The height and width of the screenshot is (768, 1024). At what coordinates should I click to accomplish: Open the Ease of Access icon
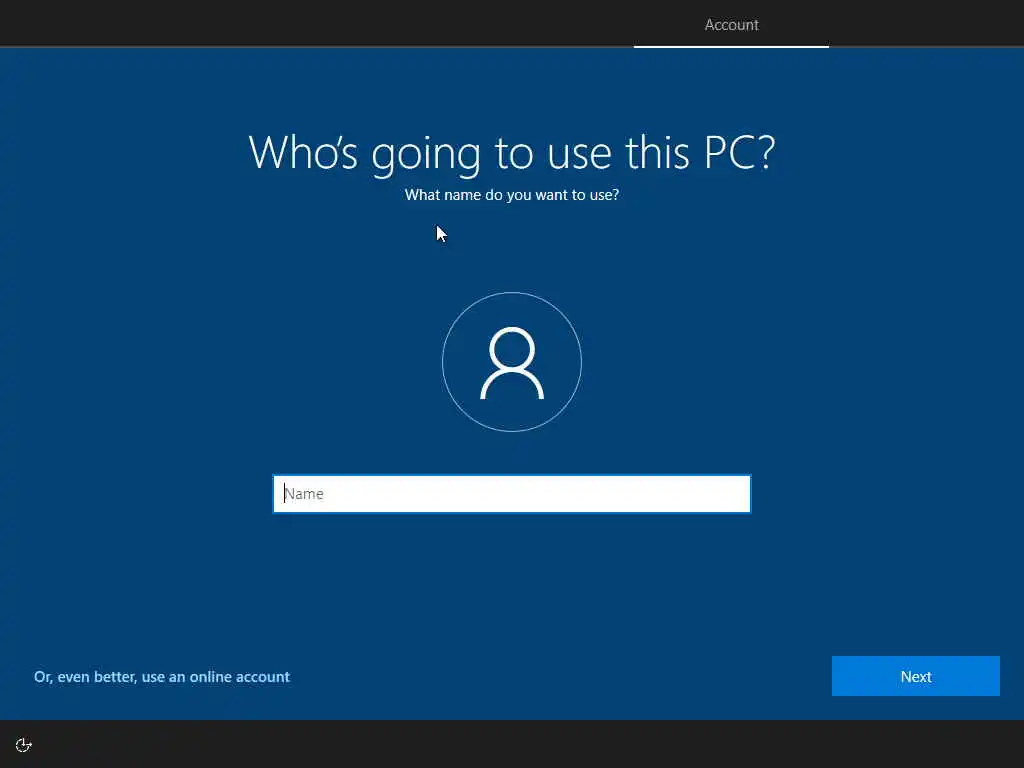click(x=24, y=745)
